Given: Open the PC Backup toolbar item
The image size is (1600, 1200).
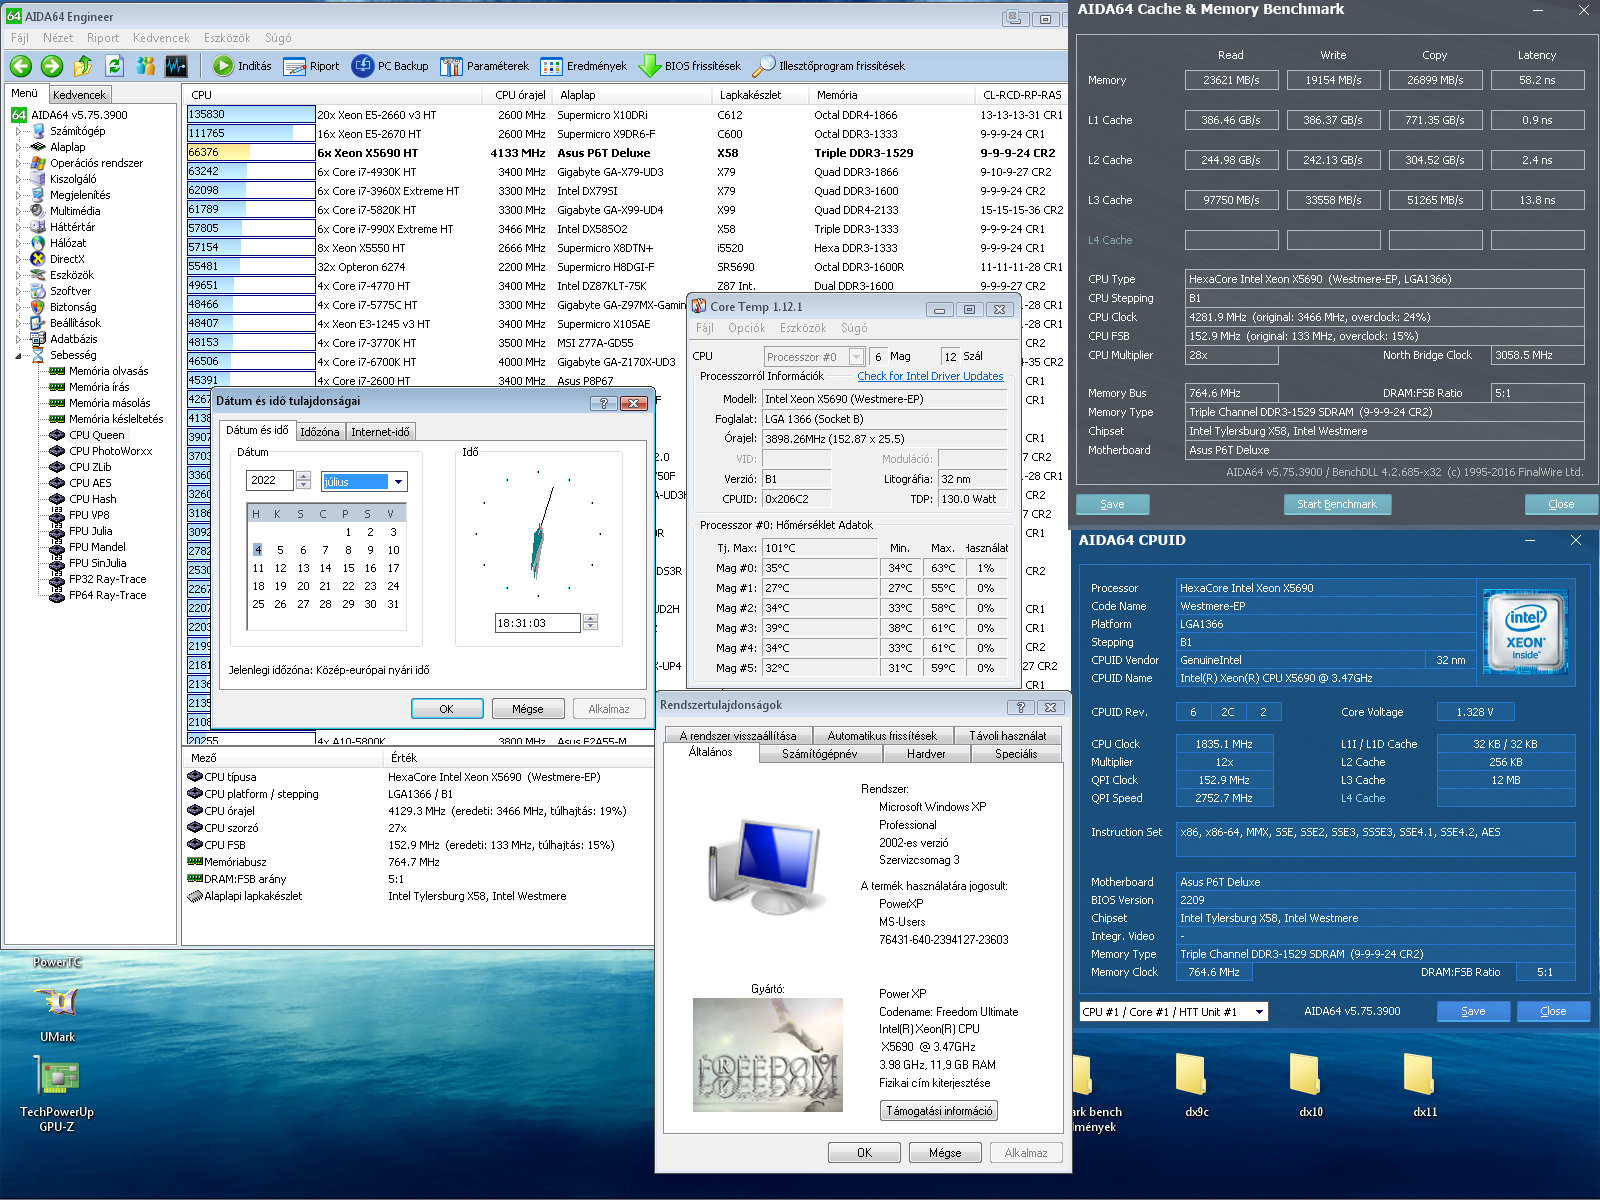Looking at the screenshot, I should tap(390, 66).
